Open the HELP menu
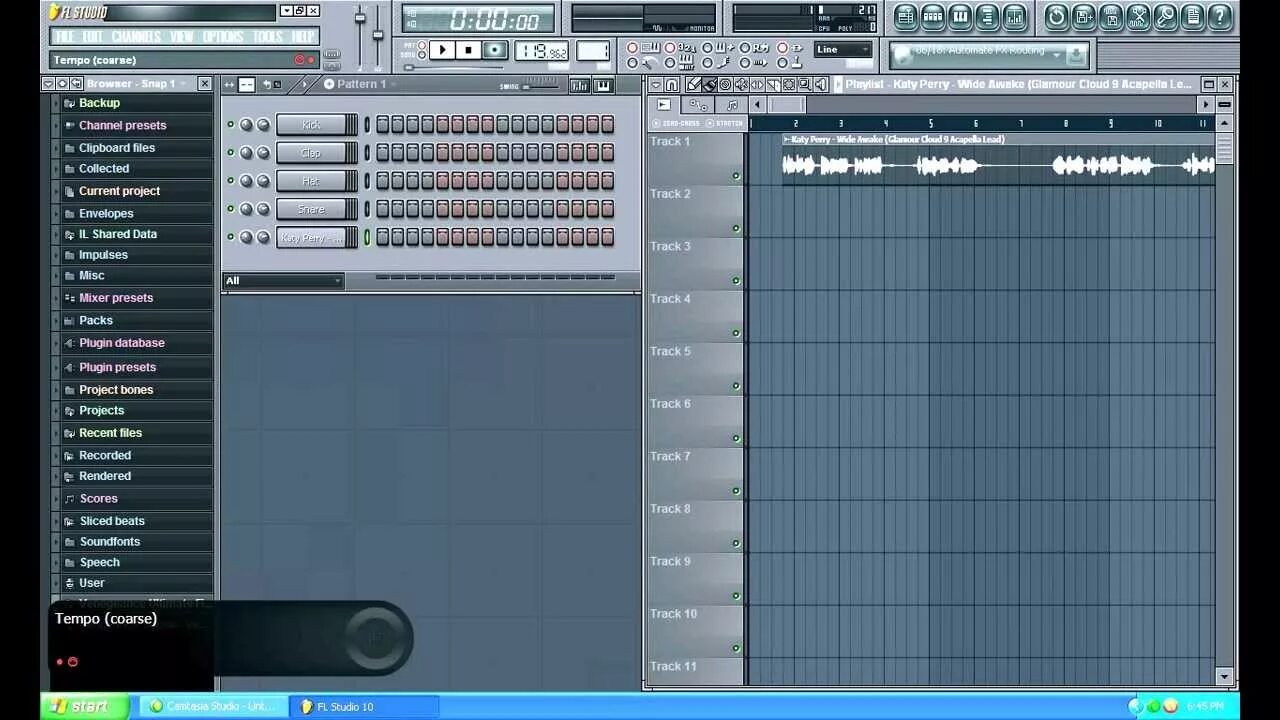This screenshot has width=1280, height=720. (303, 37)
